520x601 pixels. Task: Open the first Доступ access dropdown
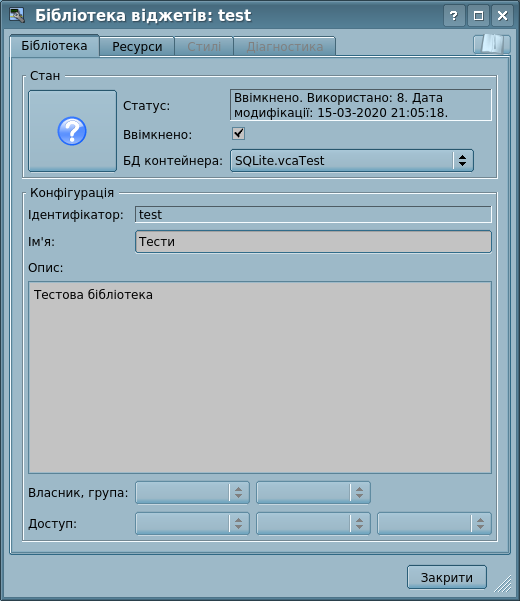pos(192,524)
